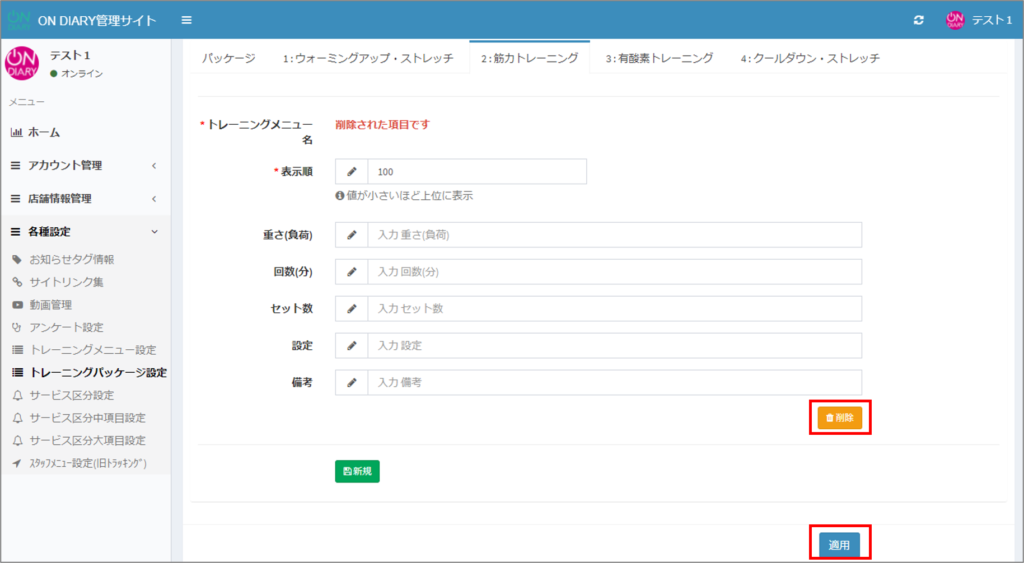Open テスト1 user menu in header

pyautogui.click(x=979, y=21)
